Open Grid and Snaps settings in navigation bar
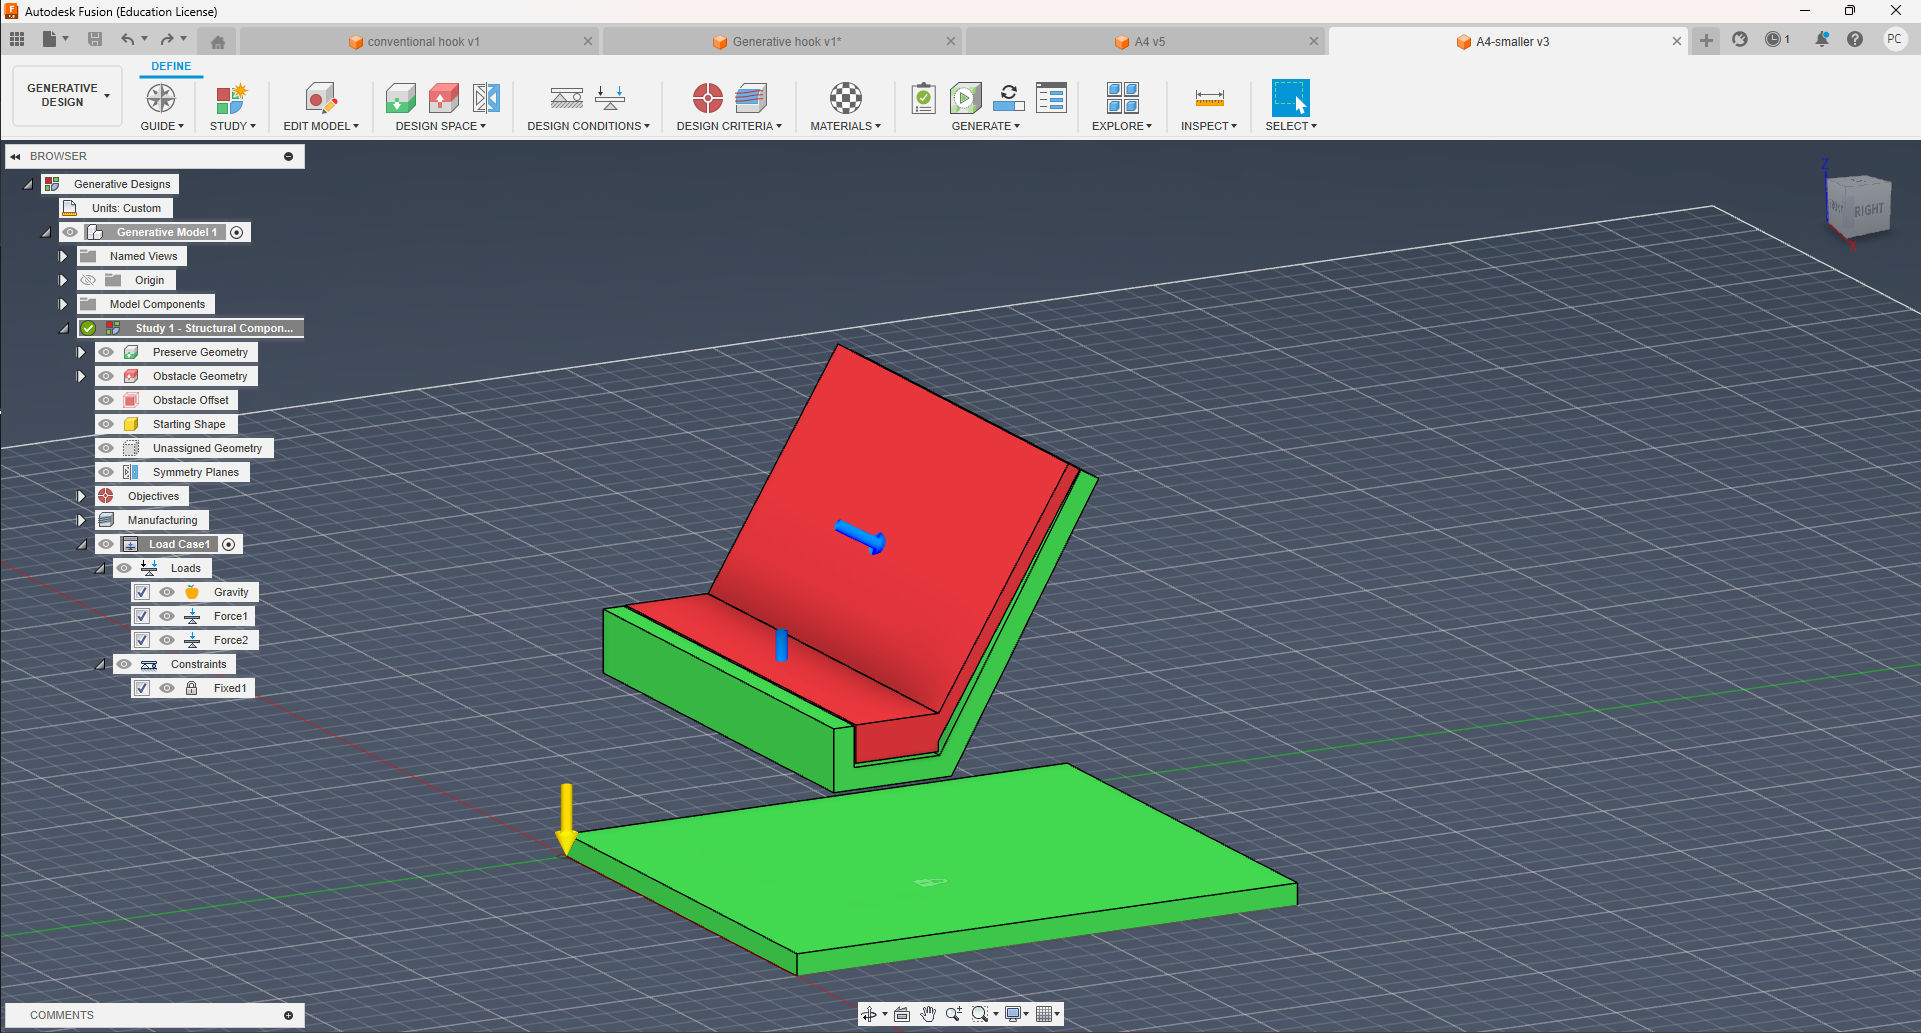 1044,1014
